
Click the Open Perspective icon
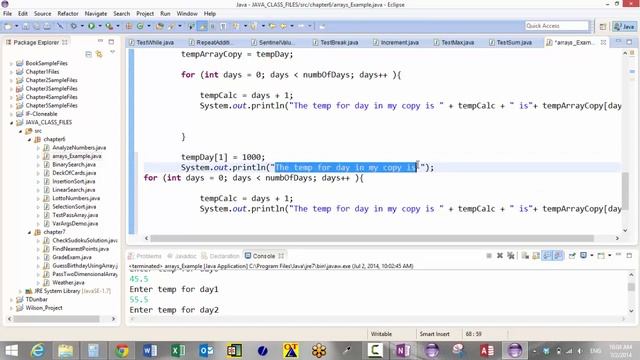coord(603,27)
